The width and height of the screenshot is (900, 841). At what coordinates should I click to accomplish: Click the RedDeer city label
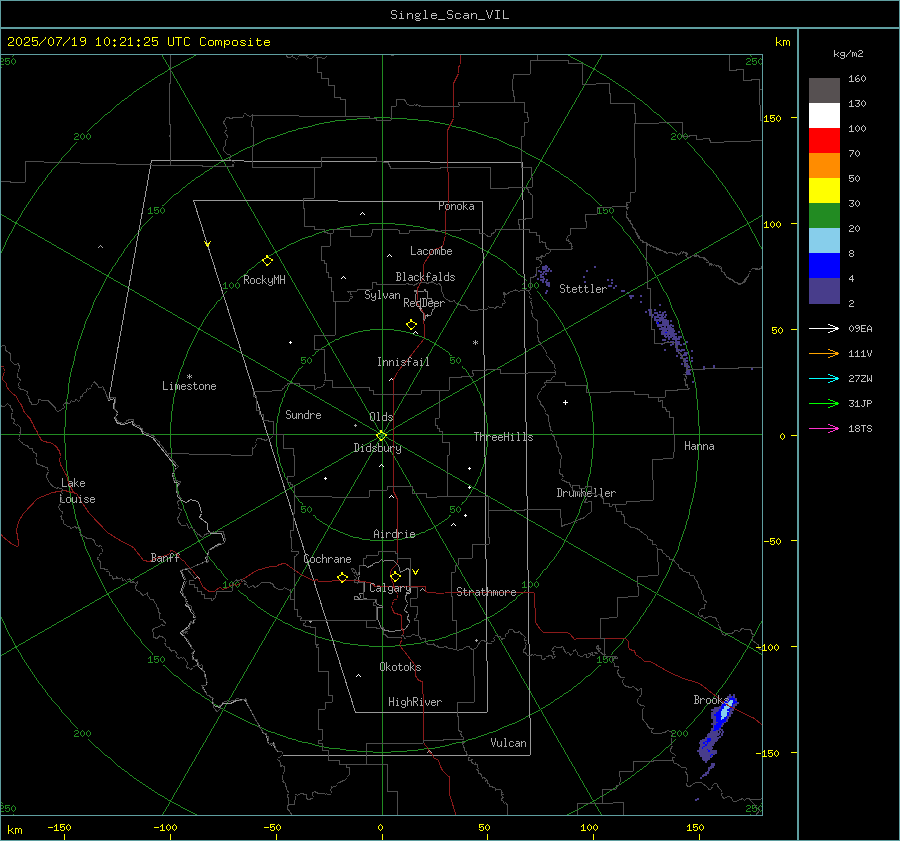click(x=424, y=303)
